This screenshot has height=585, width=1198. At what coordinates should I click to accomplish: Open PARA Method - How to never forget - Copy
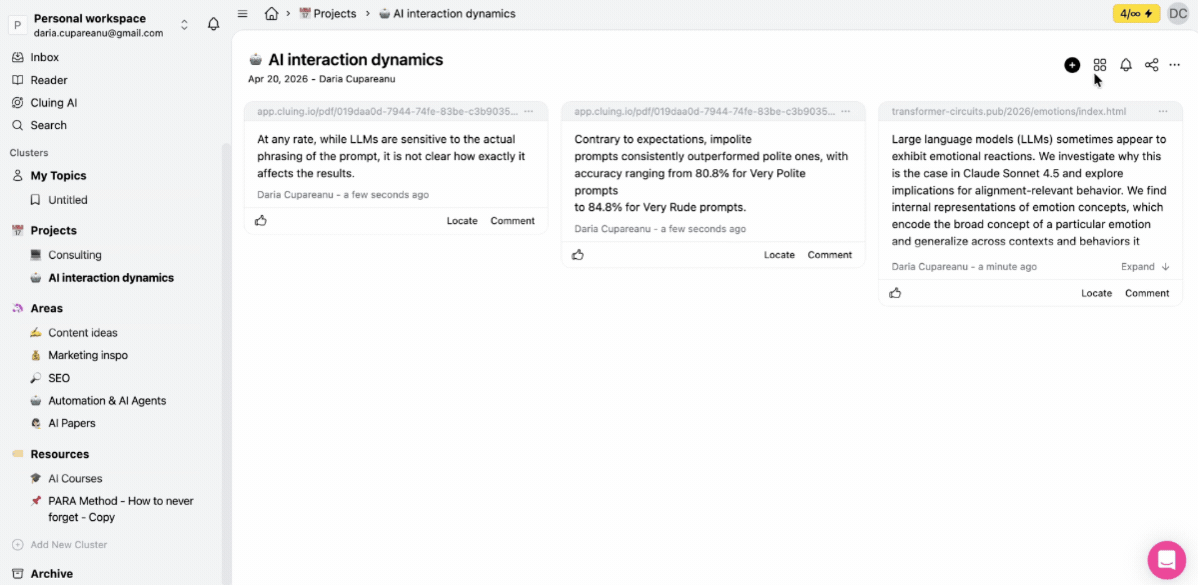(122, 509)
